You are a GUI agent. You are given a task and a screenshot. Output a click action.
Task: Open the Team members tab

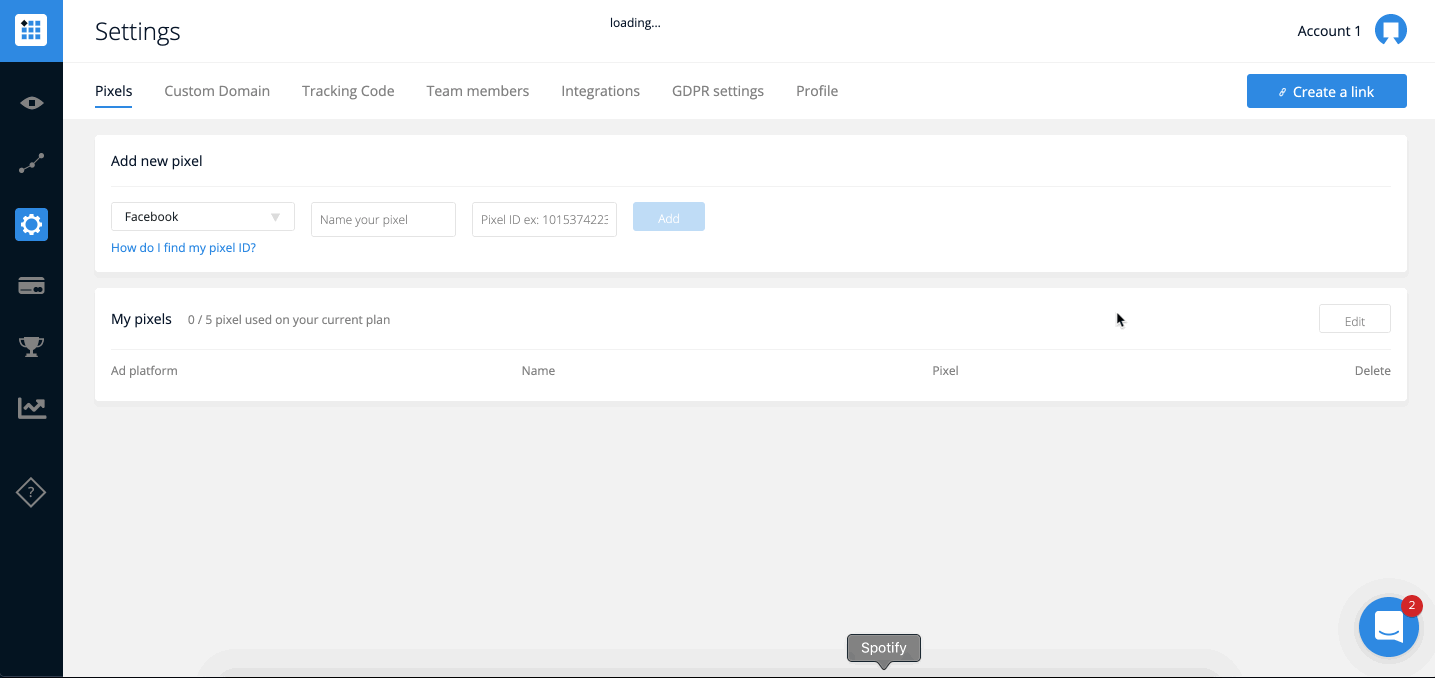click(x=477, y=91)
